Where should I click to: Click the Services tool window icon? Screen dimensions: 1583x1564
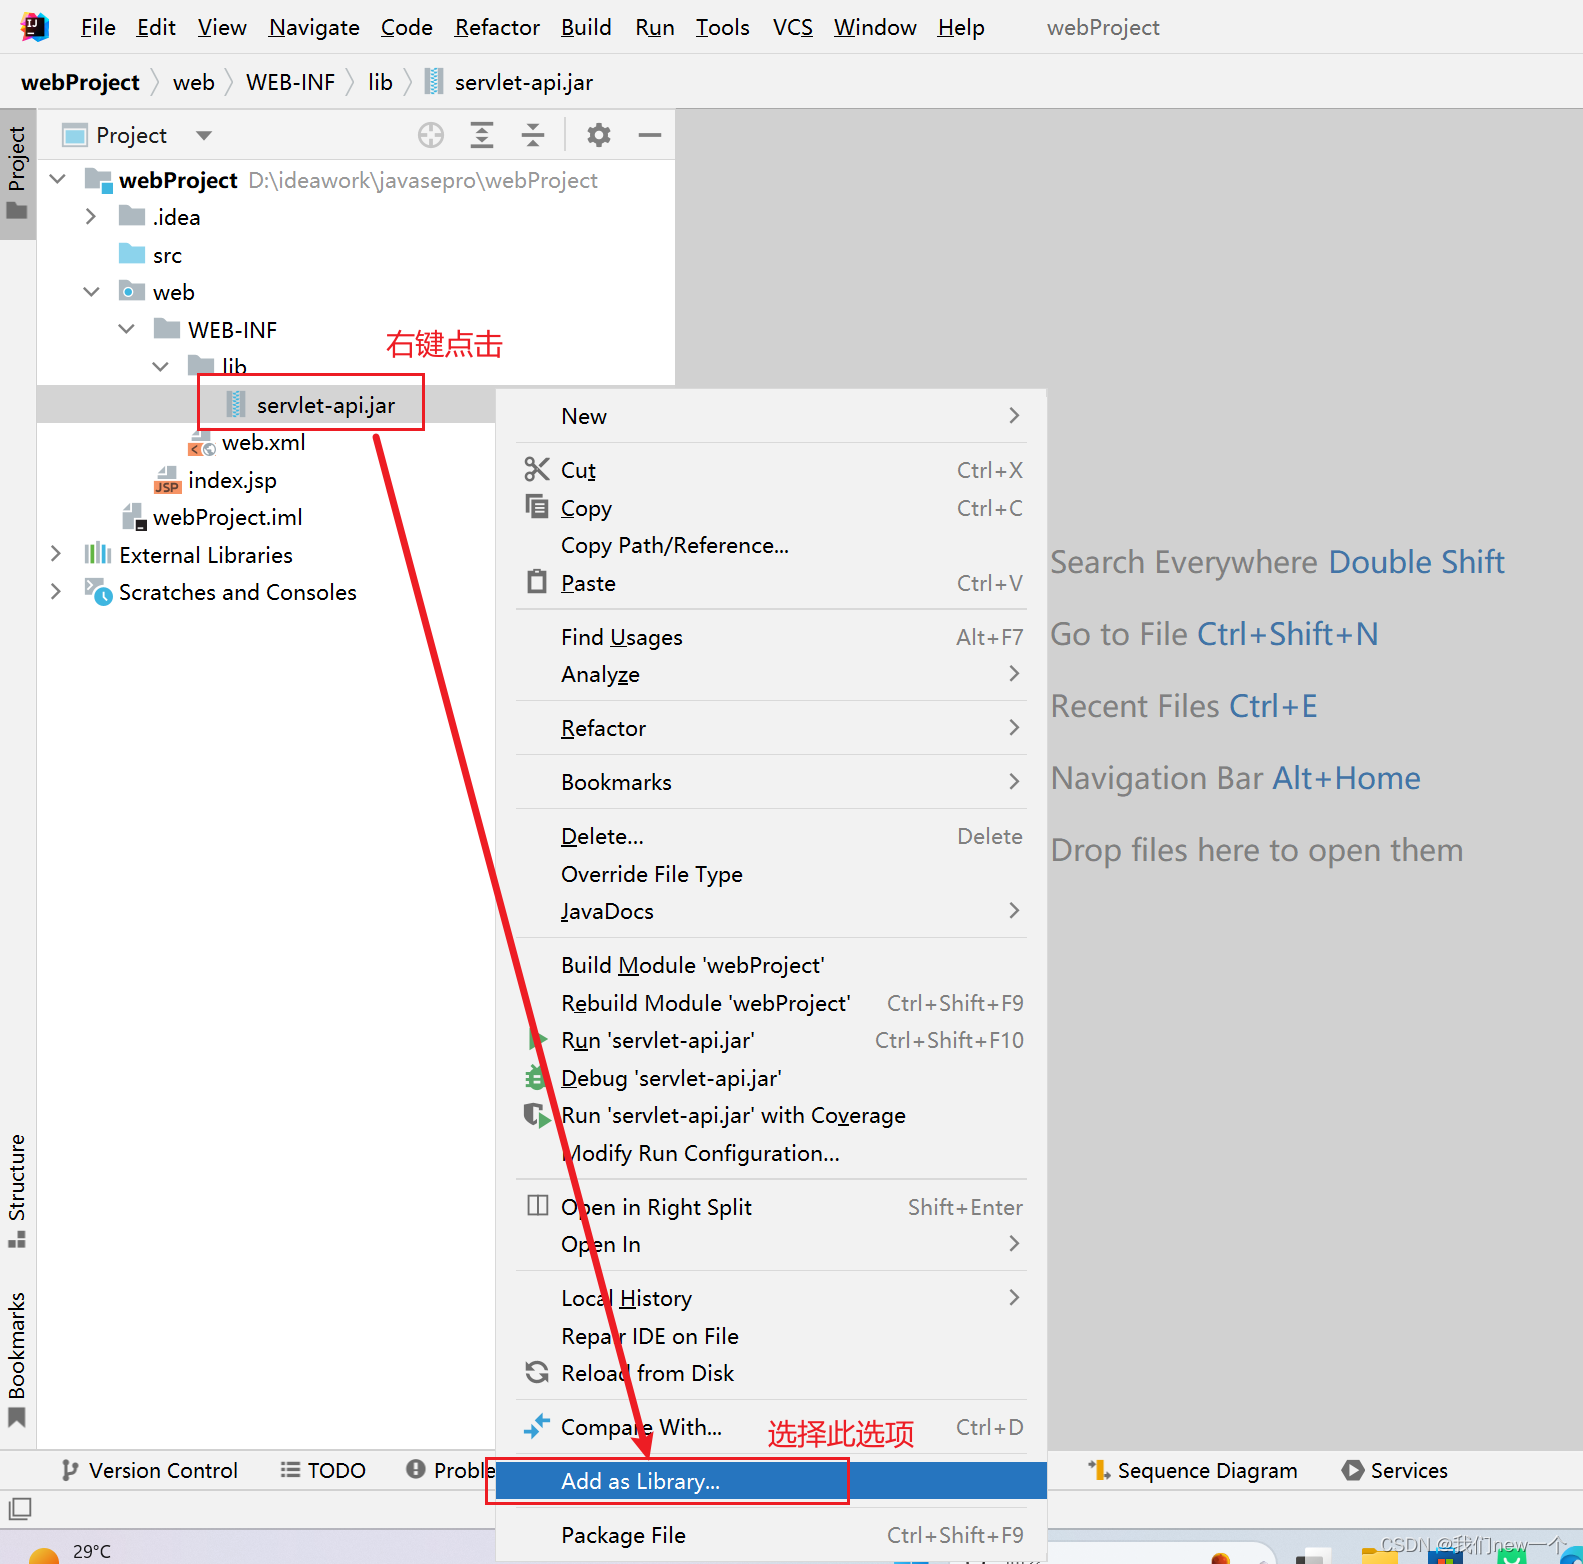coord(1353,1470)
